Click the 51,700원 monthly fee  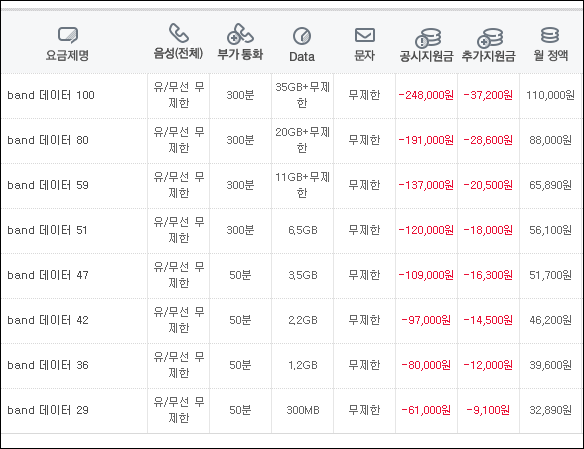pos(550,276)
